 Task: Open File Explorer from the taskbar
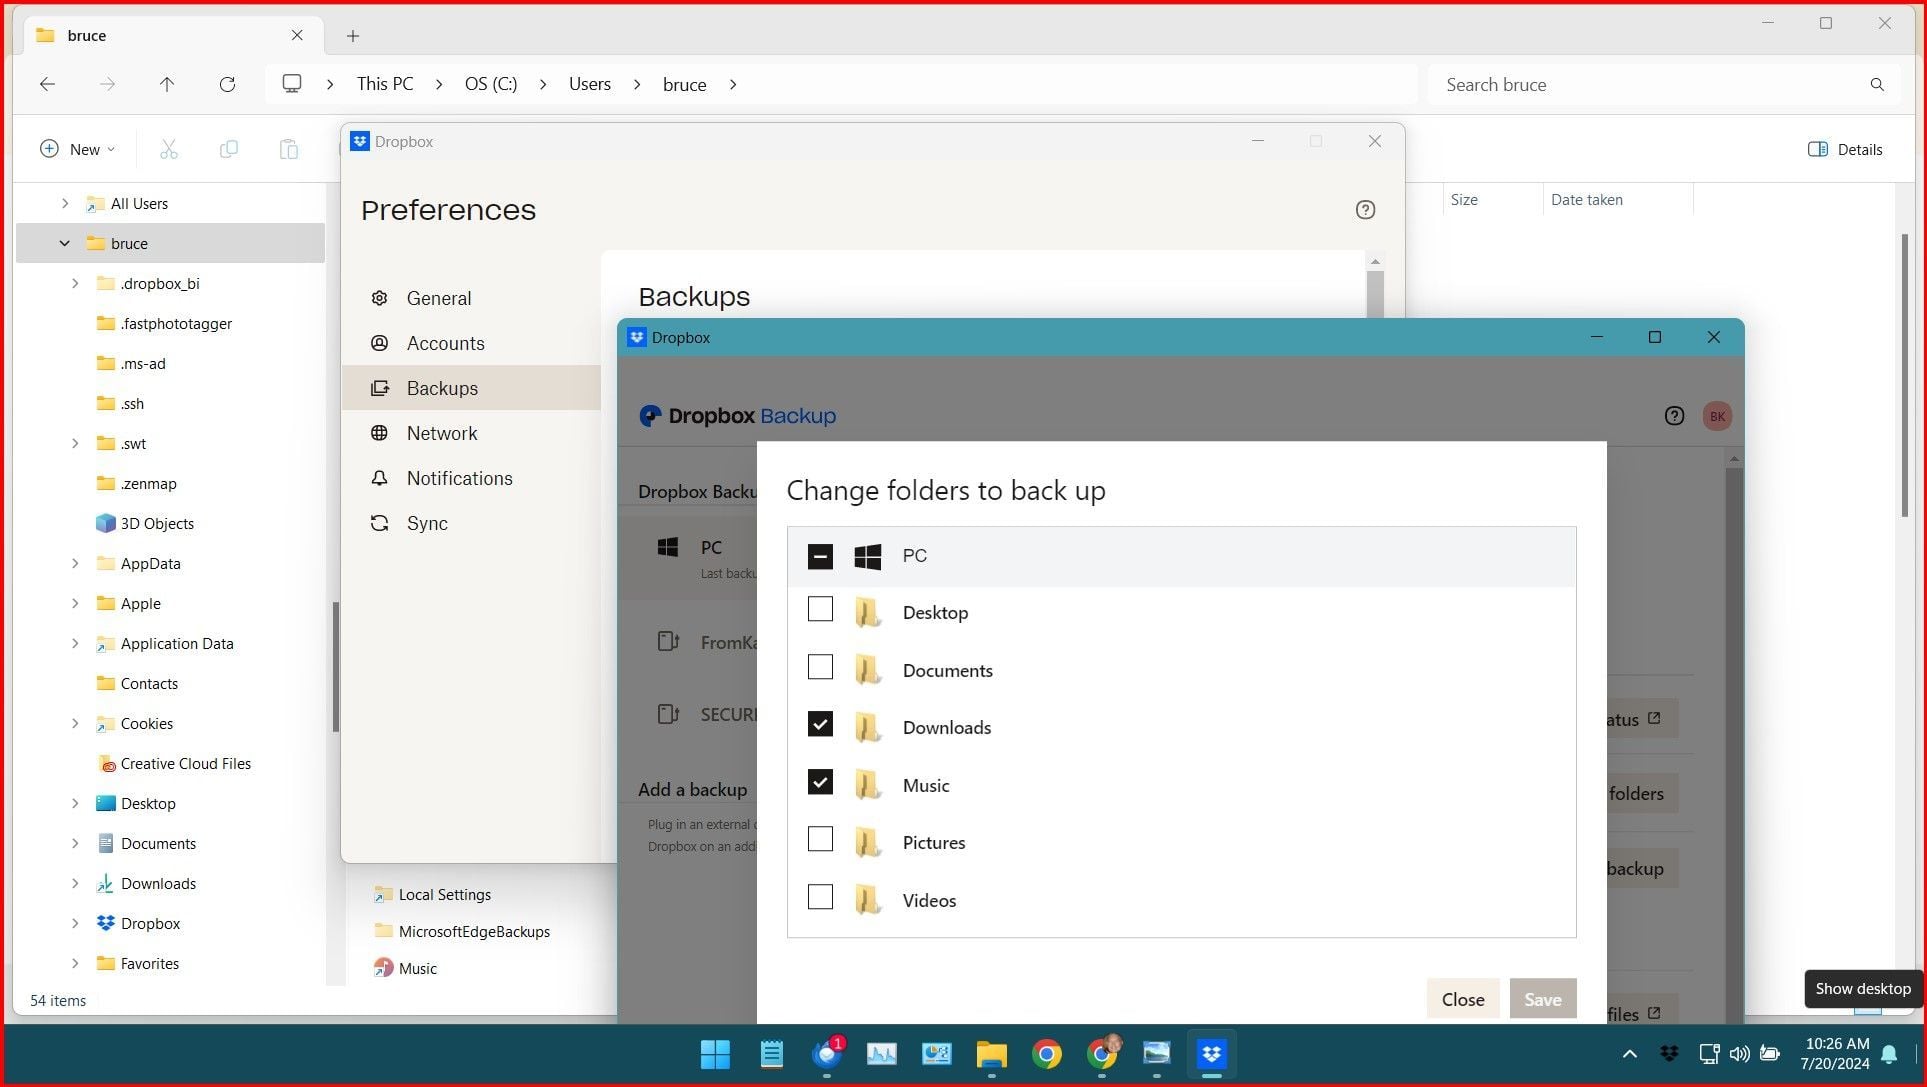991,1054
